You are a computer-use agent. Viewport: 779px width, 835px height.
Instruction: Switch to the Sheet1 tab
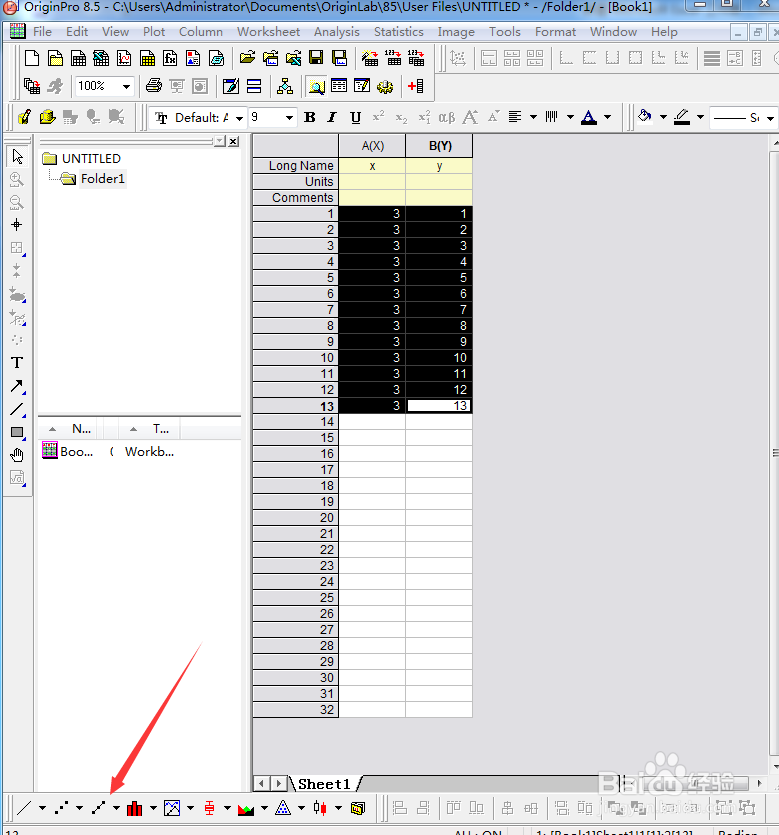pyautogui.click(x=324, y=784)
